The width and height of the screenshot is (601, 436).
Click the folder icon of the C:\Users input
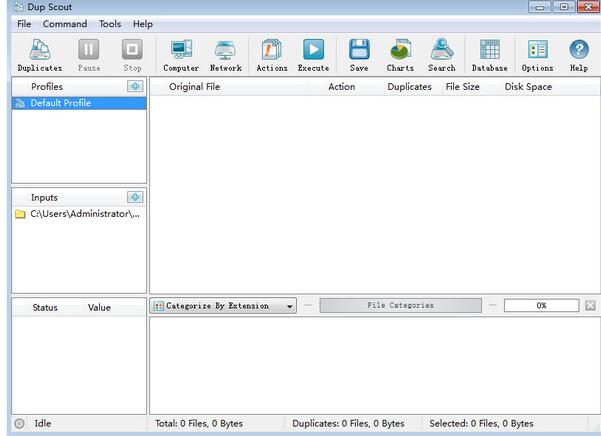[20, 214]
